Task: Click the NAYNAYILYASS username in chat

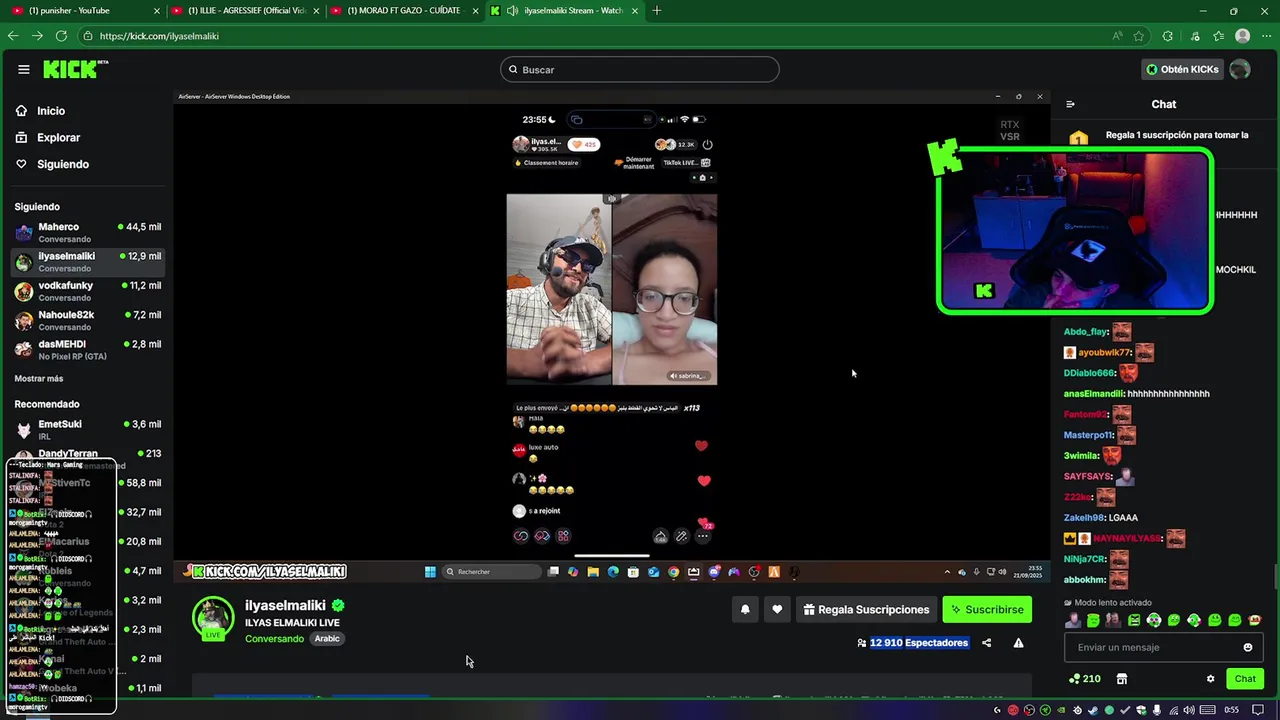Action: pos(1126,539)
